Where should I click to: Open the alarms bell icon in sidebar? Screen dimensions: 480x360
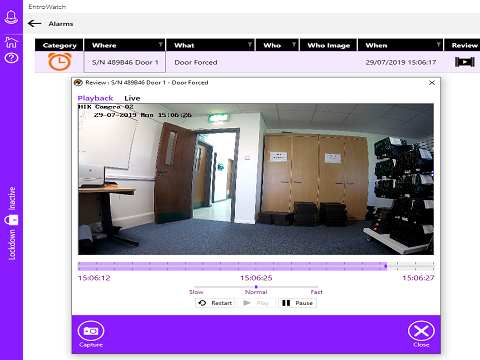point(11,17)
